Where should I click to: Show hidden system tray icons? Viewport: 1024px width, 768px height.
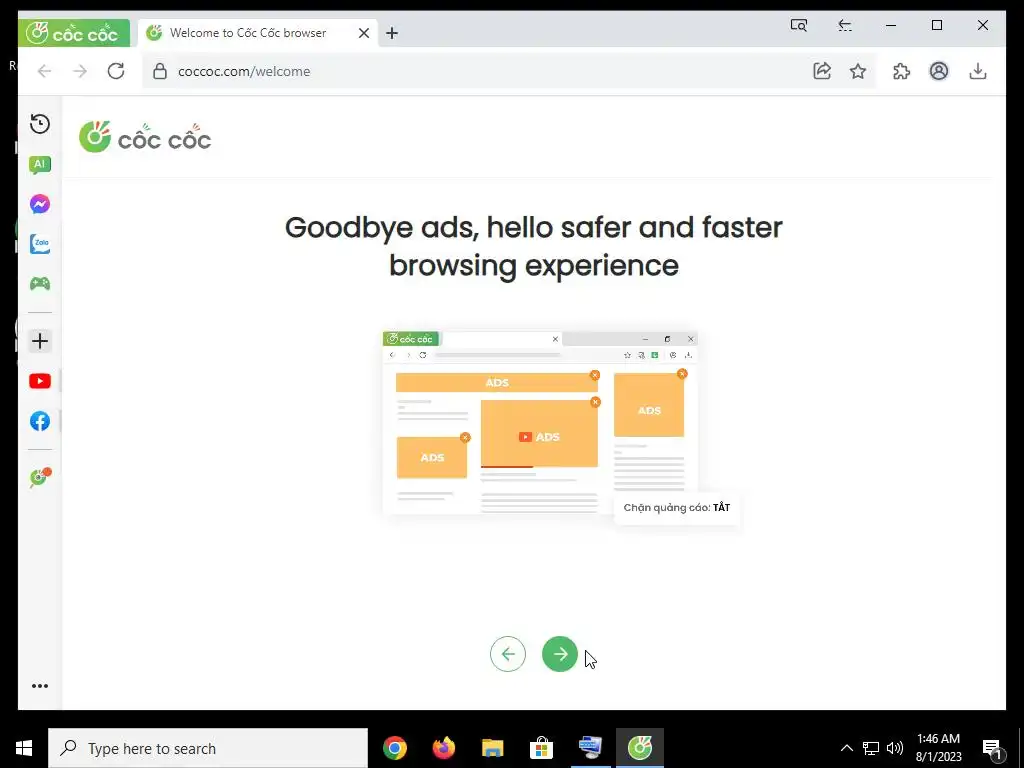(x=846, y=748)
